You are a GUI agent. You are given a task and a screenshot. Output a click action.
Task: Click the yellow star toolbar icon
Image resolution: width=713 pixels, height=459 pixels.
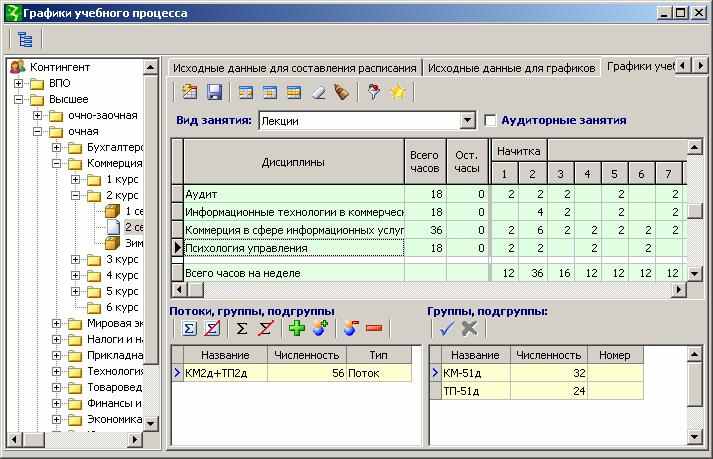398,92
